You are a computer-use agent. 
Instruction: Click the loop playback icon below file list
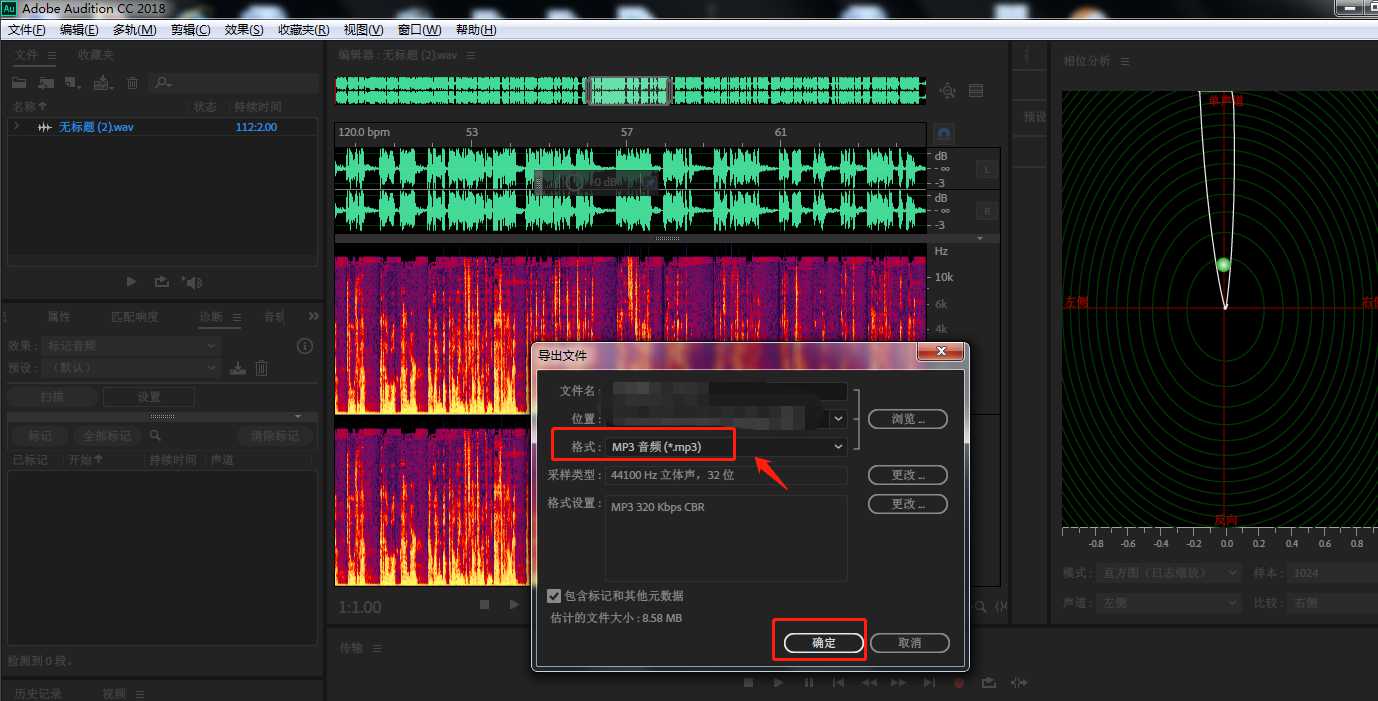coord(161,283)
